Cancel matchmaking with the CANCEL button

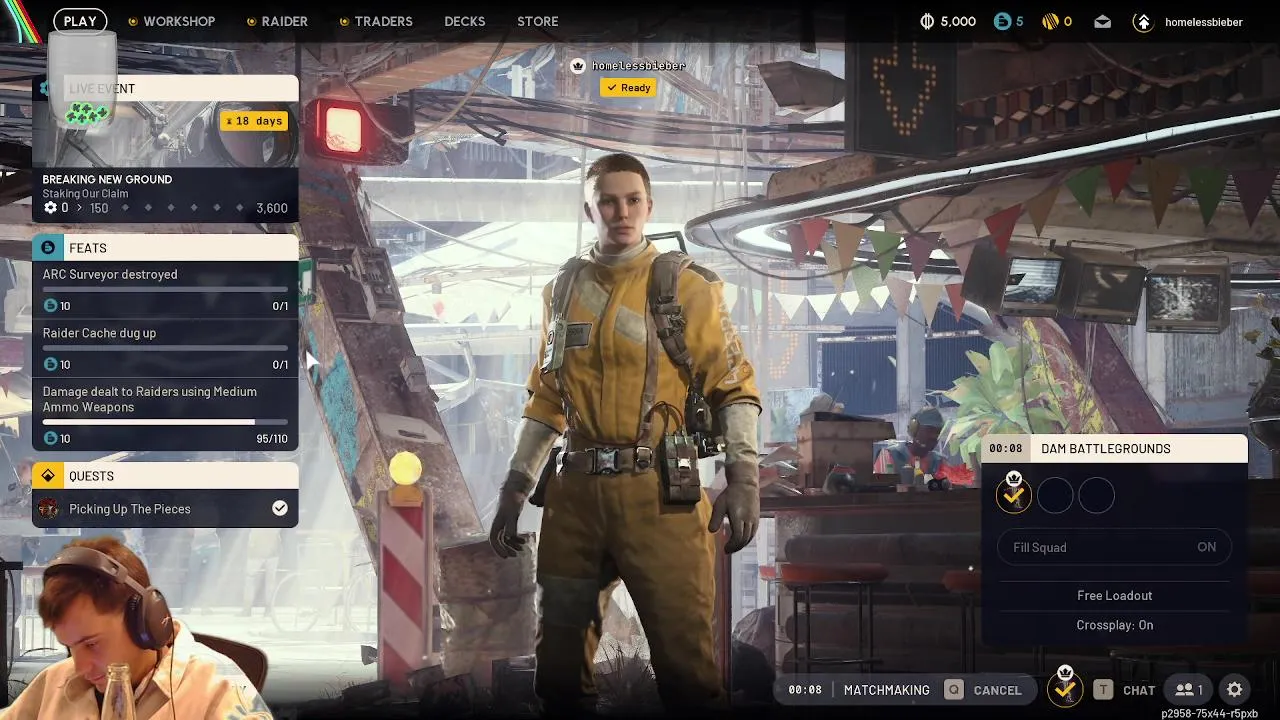[998, 690]
